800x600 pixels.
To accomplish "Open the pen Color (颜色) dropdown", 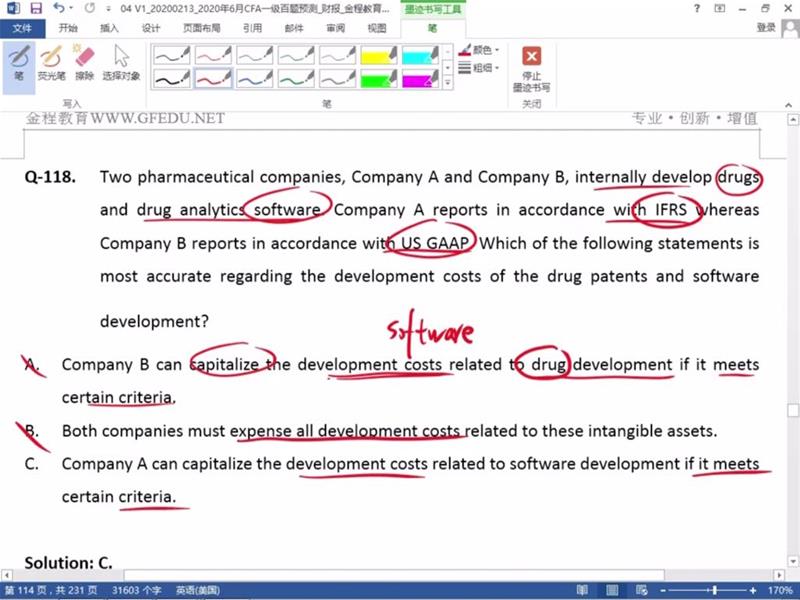I will coord(480,49).
